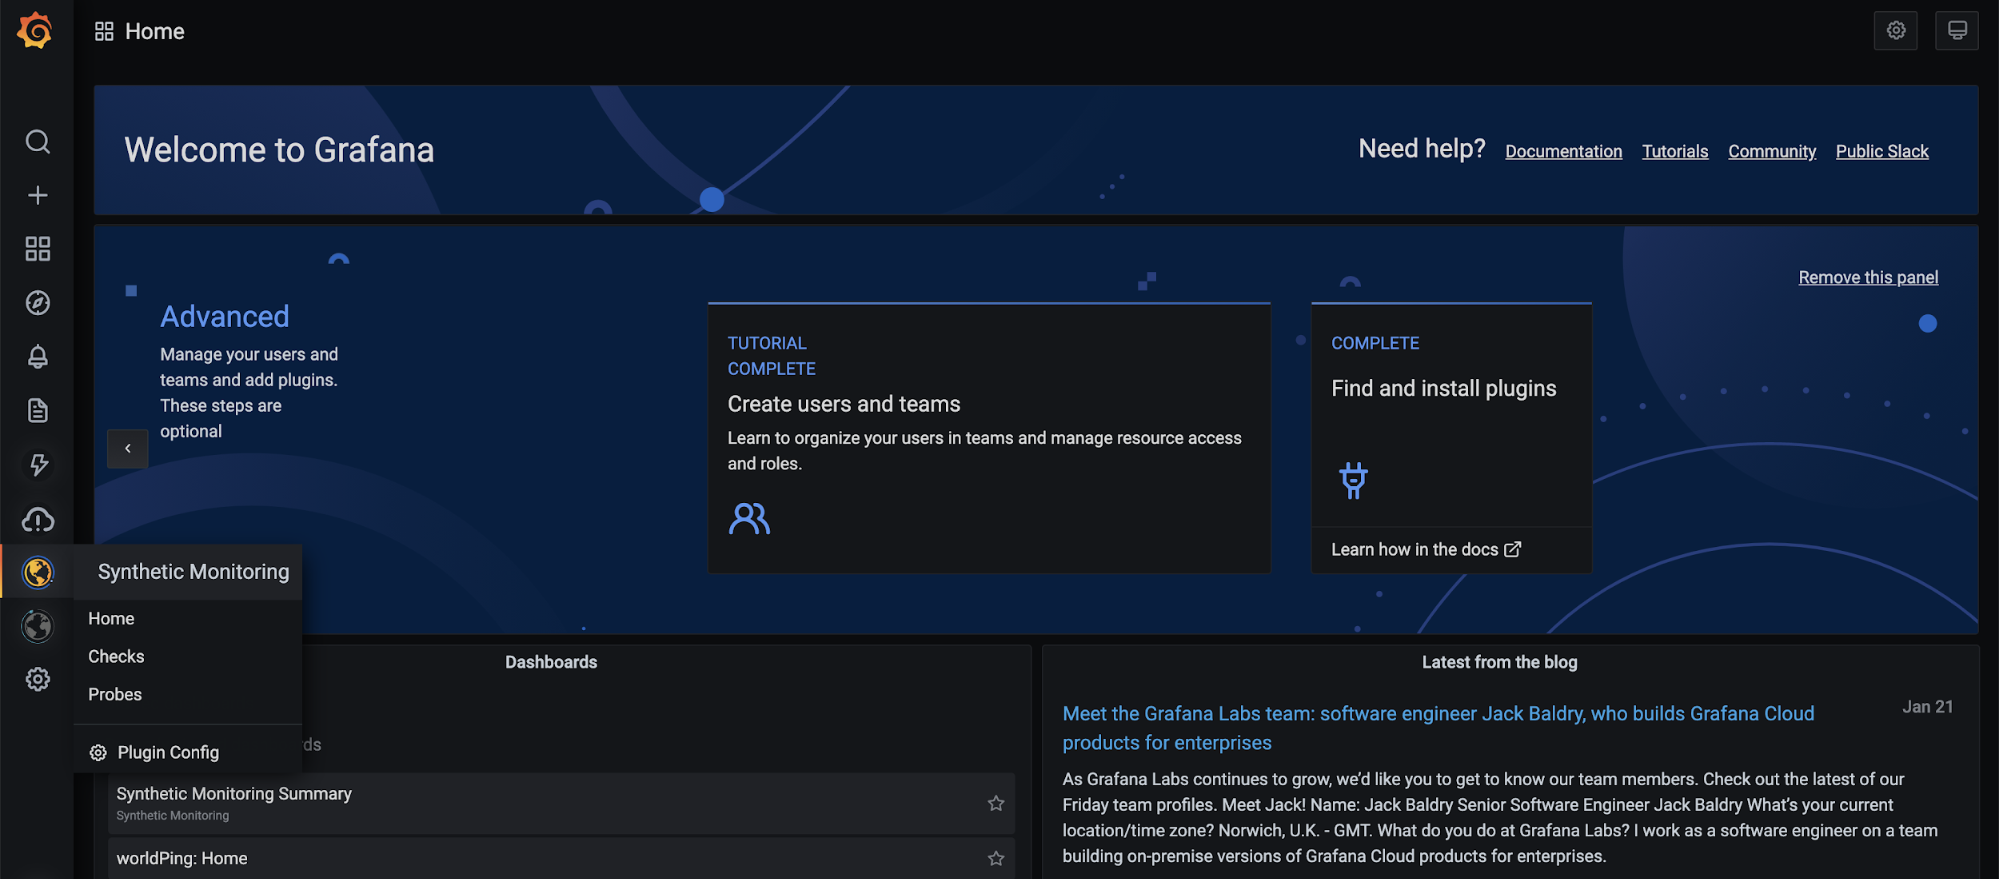The height and width of the screenshot is (879, 1999).
Task: Open Plugin Config menu entry
Action: tap(154, 752)
